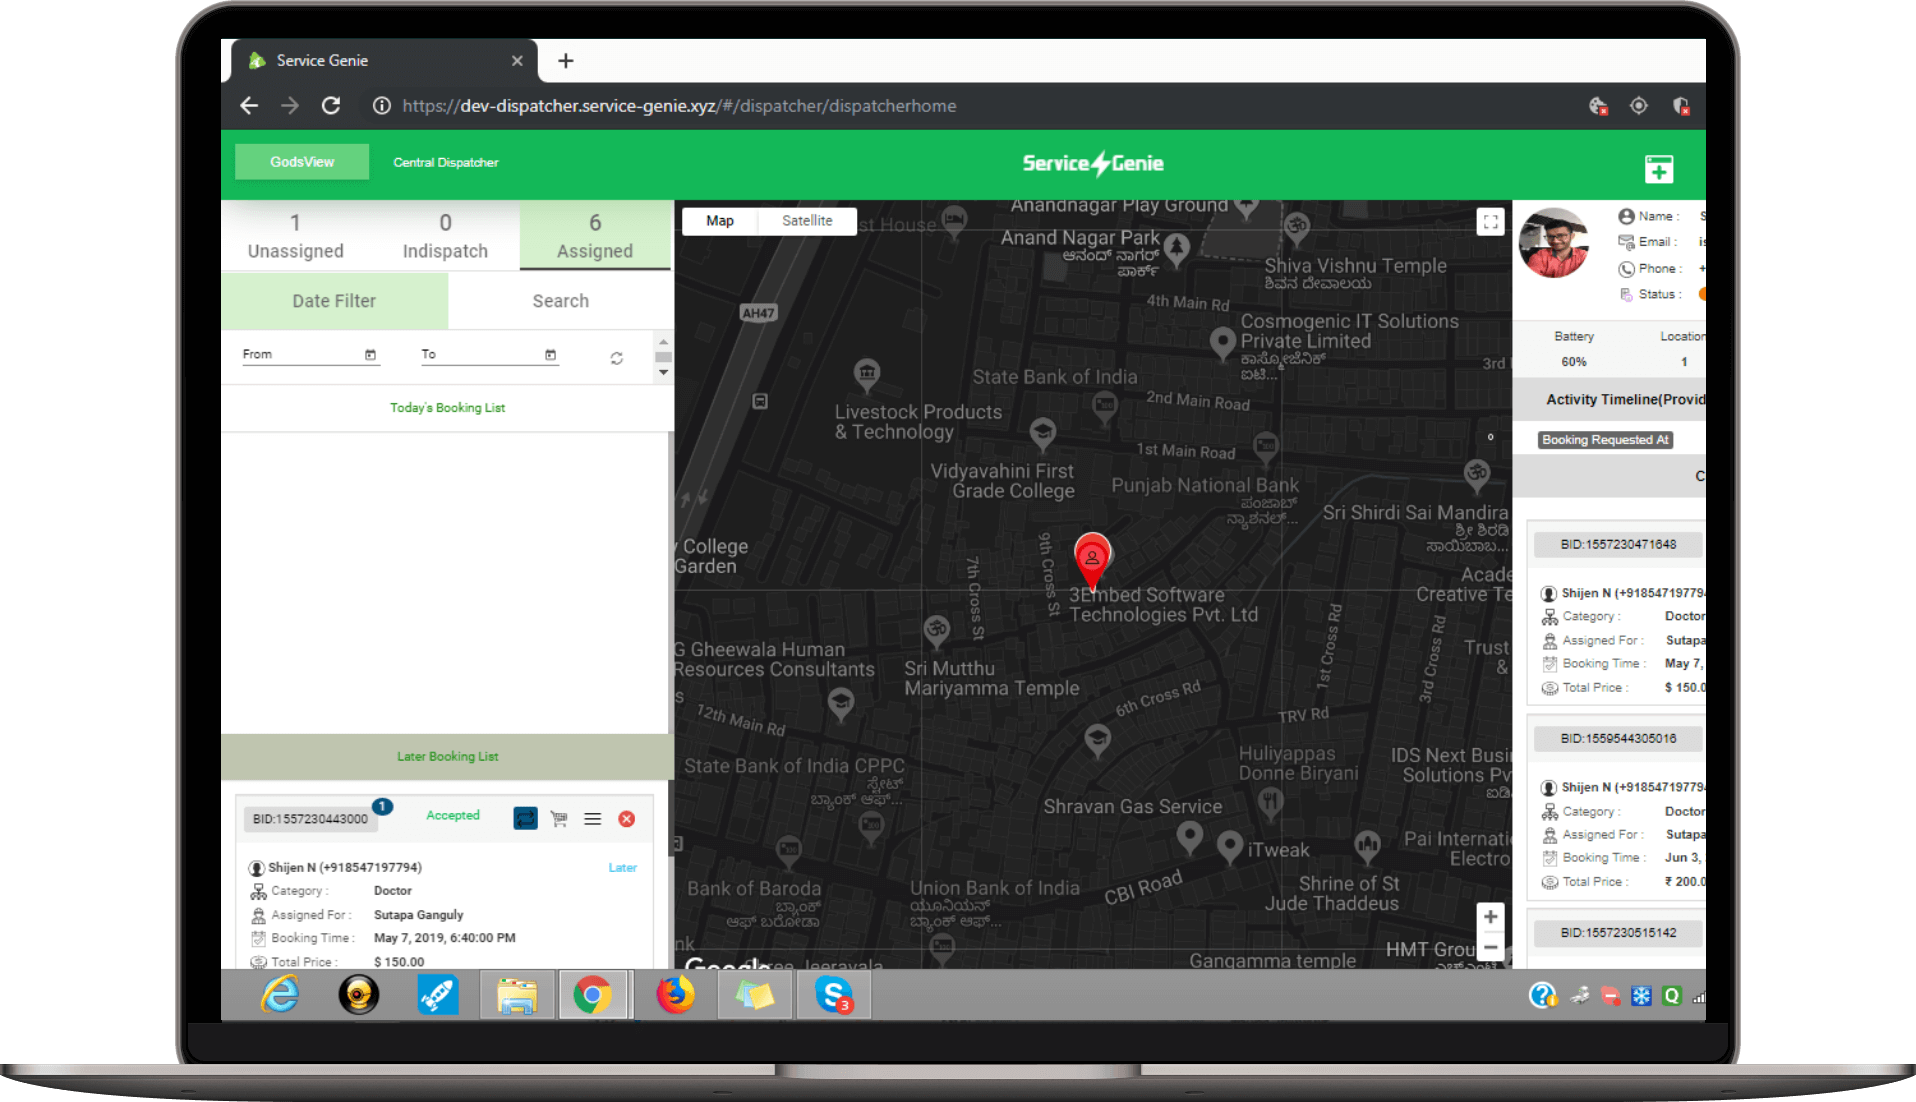Open the cart icon on booking BID:1557230443000
The width and height of the screenshot is (1916, 1102).
pyautogui.click(x=559, y=819)
